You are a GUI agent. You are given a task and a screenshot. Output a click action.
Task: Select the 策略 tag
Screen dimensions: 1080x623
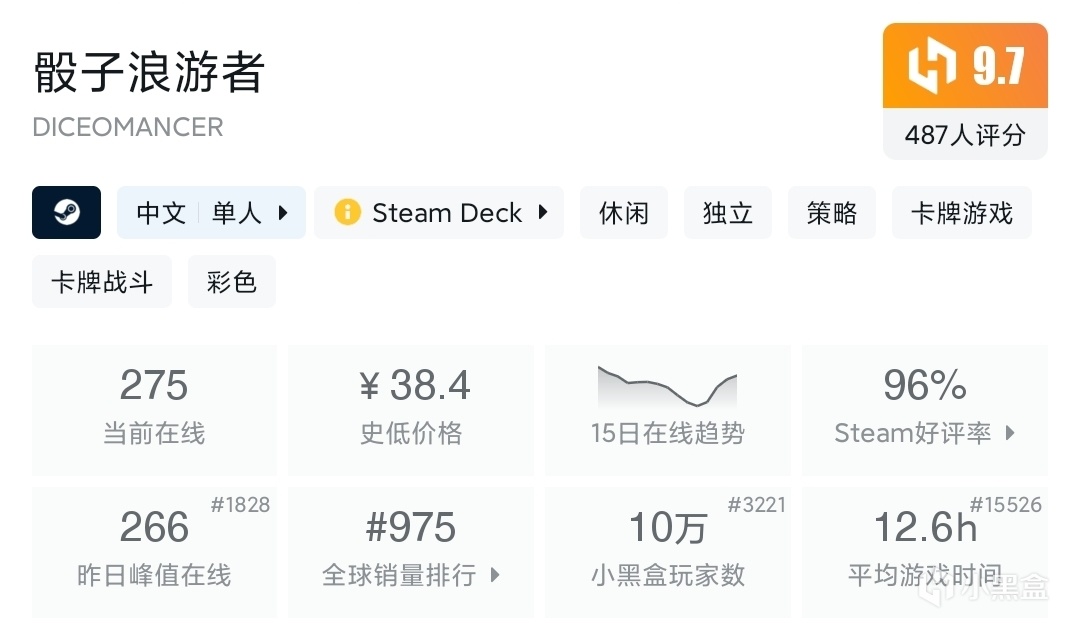coord(832,213)
